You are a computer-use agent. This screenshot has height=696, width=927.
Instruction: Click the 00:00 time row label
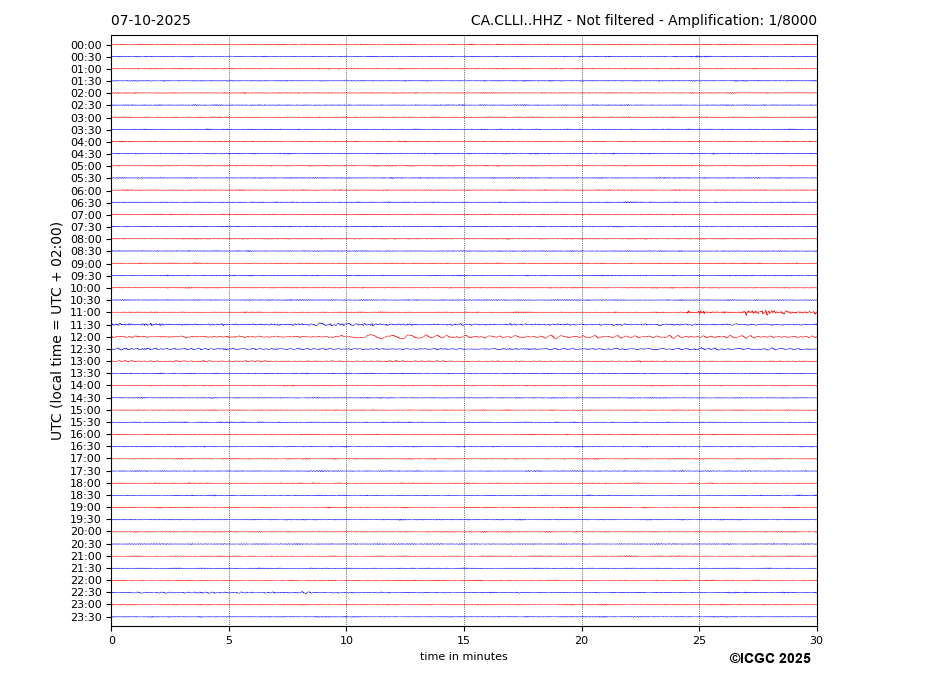[85, 45]
